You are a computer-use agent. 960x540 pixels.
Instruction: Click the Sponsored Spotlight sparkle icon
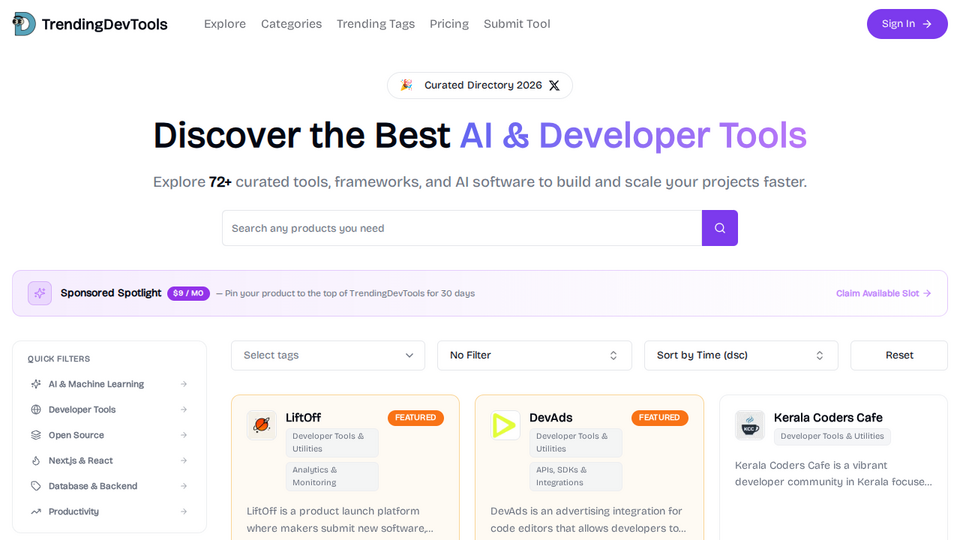tap(40, 293)
